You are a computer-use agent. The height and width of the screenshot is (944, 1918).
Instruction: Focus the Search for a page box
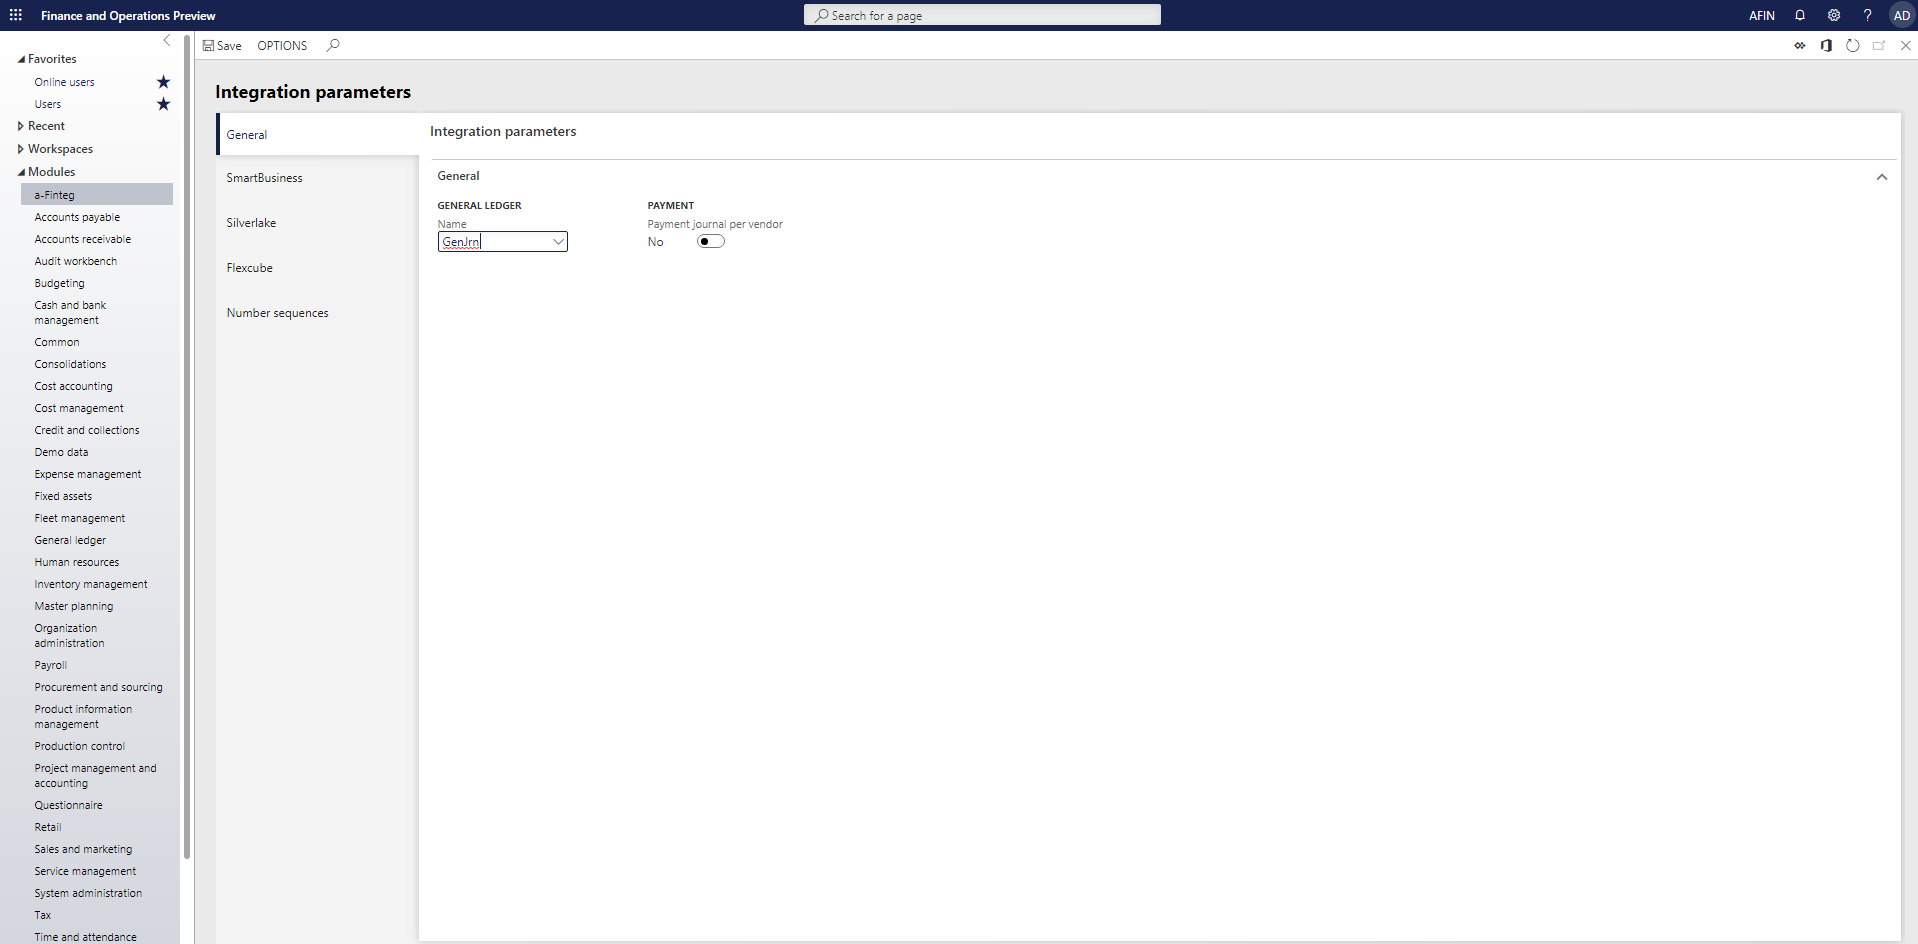coord(982,15)
